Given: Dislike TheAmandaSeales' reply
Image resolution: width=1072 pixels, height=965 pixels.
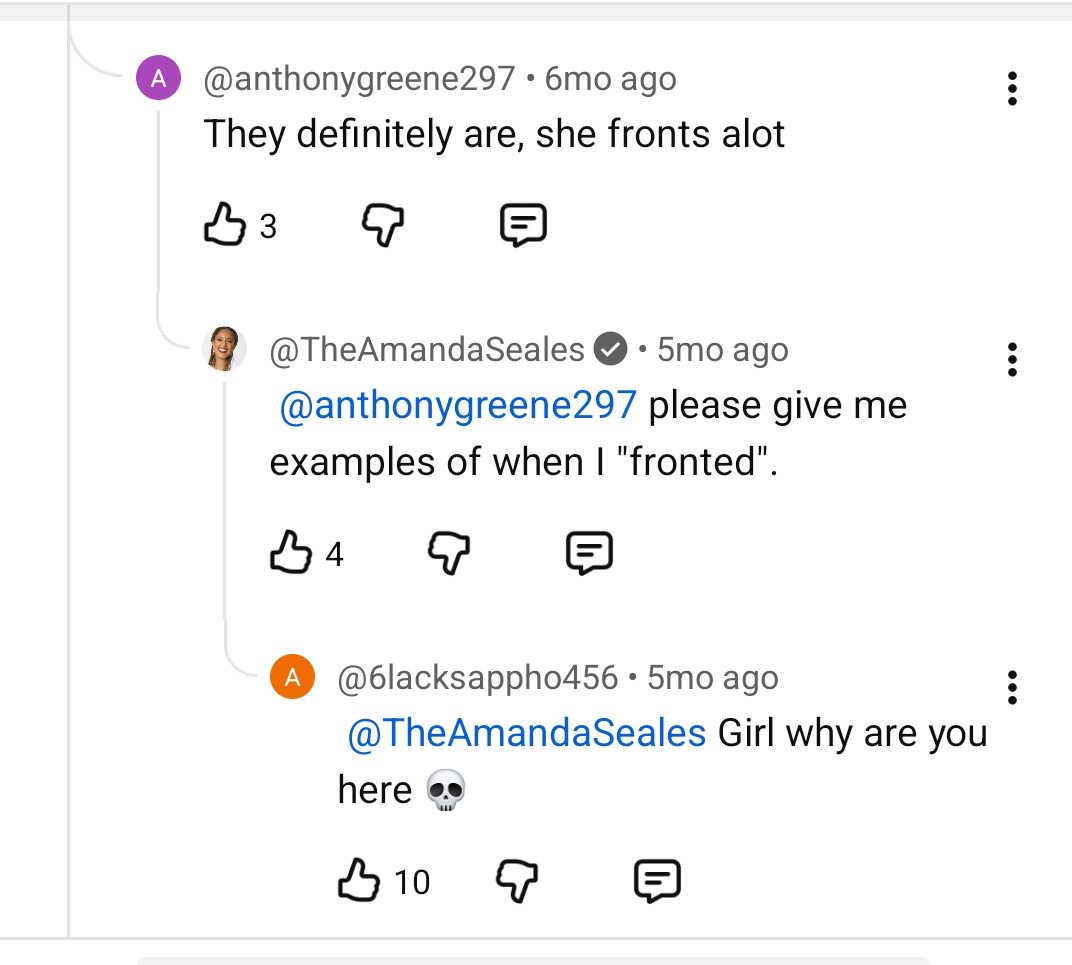Looking at the screenshot, I should point(449,552).
